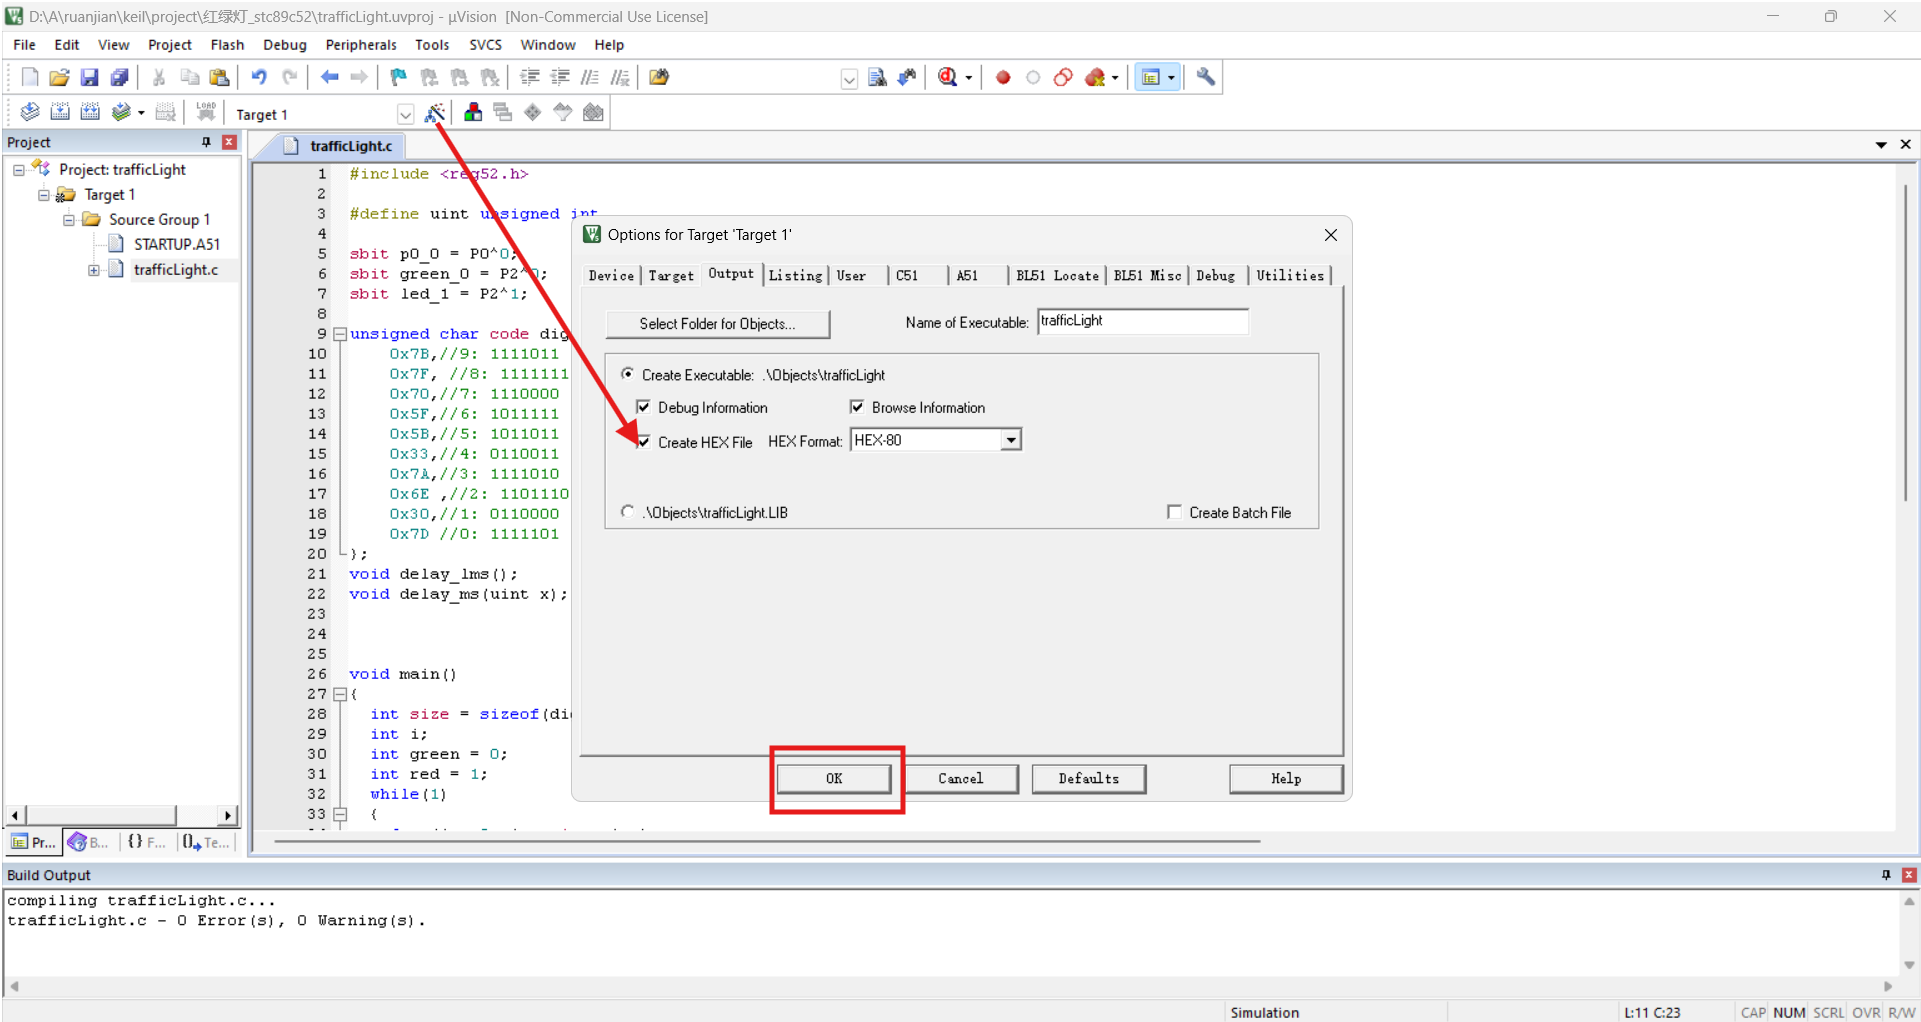Disable all breakpoints icon
This screenshot has width=1921, height=1022.
pos(1063,77)
